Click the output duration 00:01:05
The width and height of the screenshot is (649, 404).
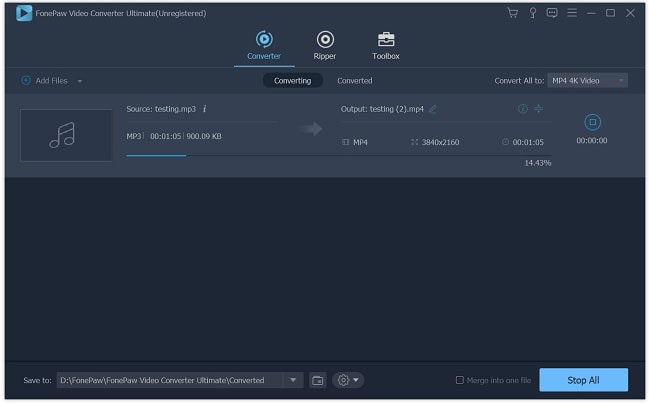point(528,142)
